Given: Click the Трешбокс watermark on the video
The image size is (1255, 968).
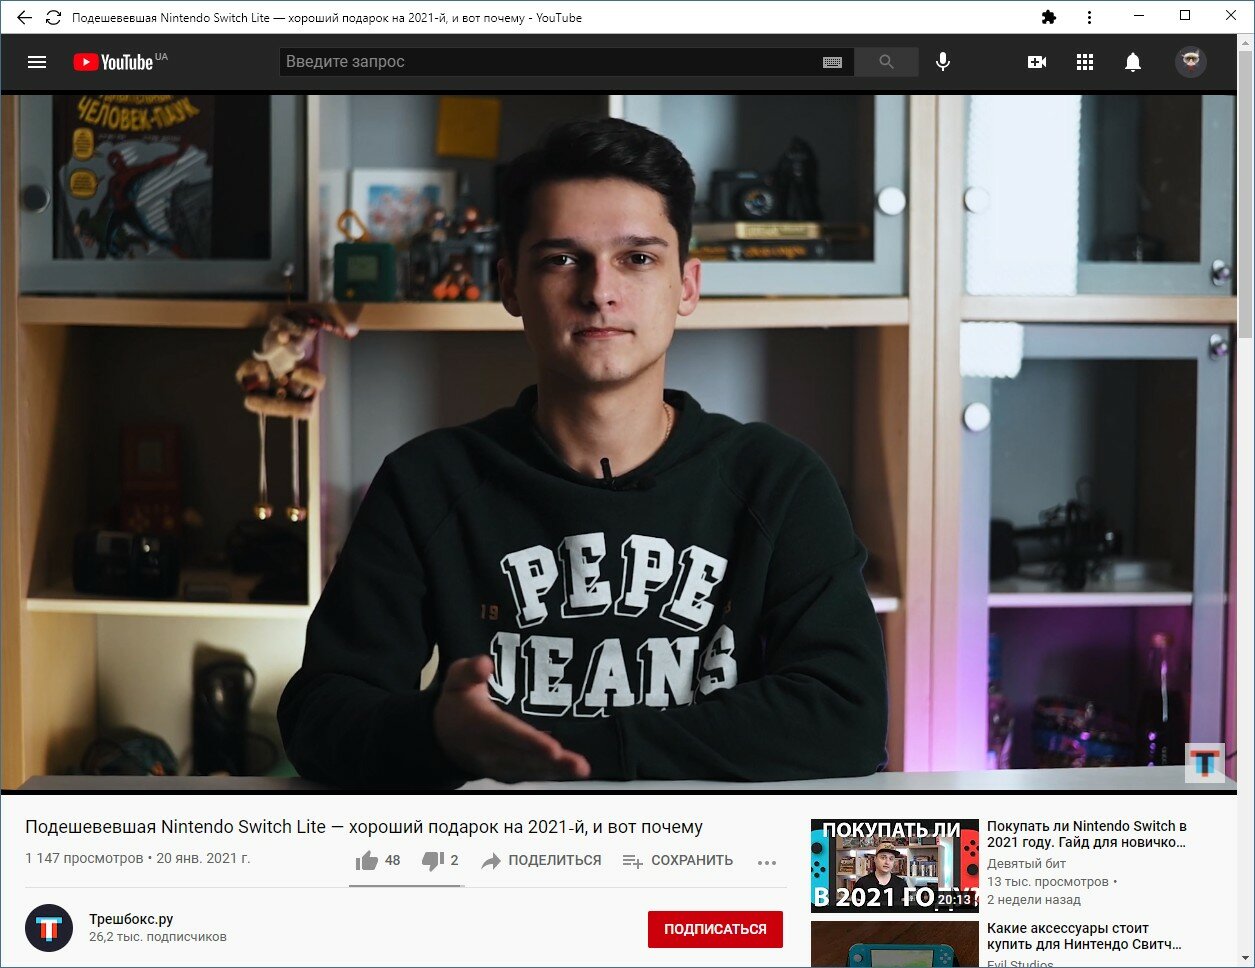Looking at the screenshot, I should coord(1204,763).
